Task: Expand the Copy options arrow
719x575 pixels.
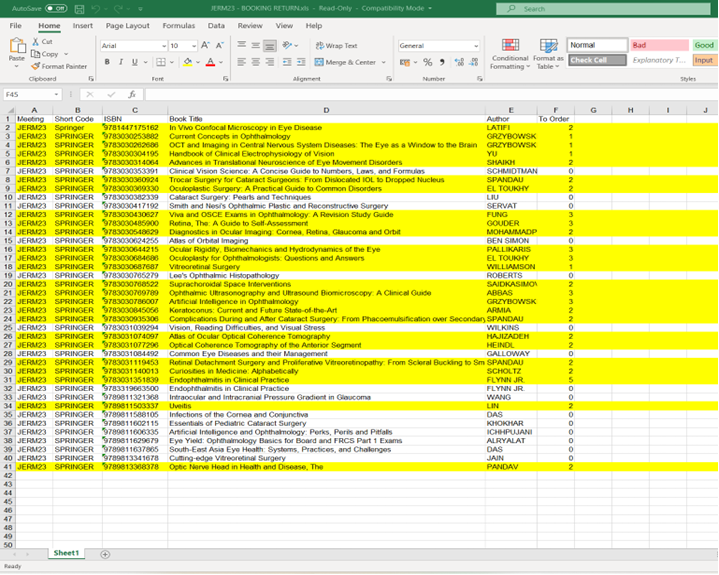Action: (x=66, y=54)
